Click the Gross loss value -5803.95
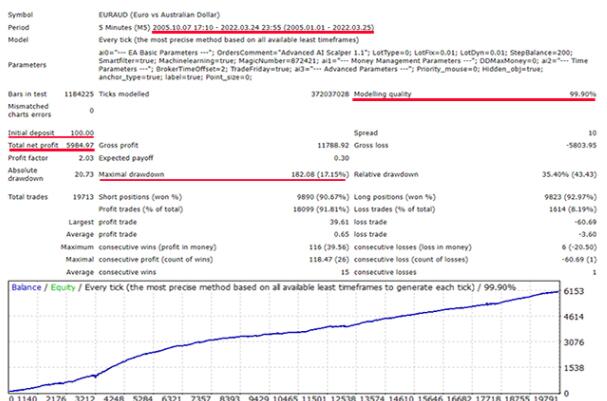This screenshot has height=401, width=607. coord(579,146)
